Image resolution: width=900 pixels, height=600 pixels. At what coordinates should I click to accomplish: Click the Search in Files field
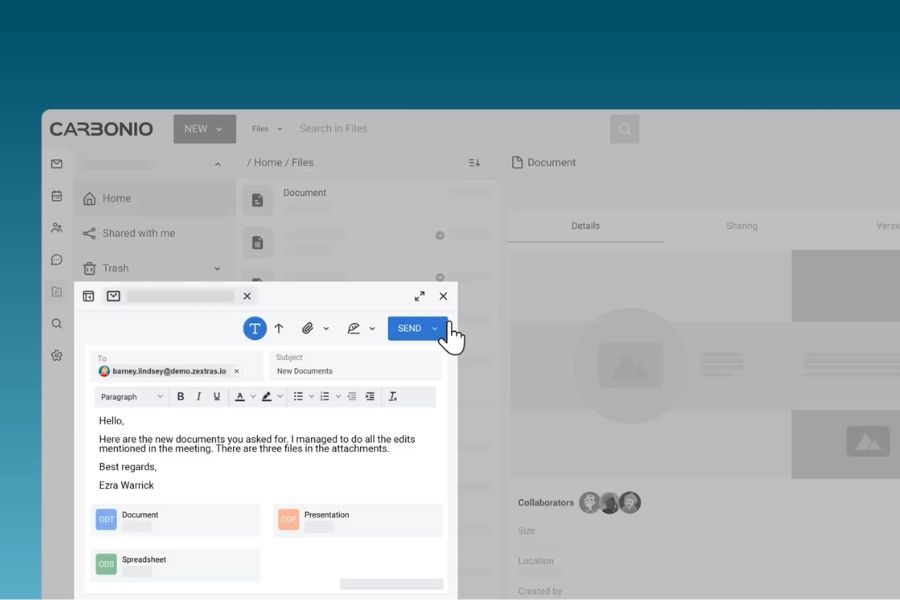451,129
